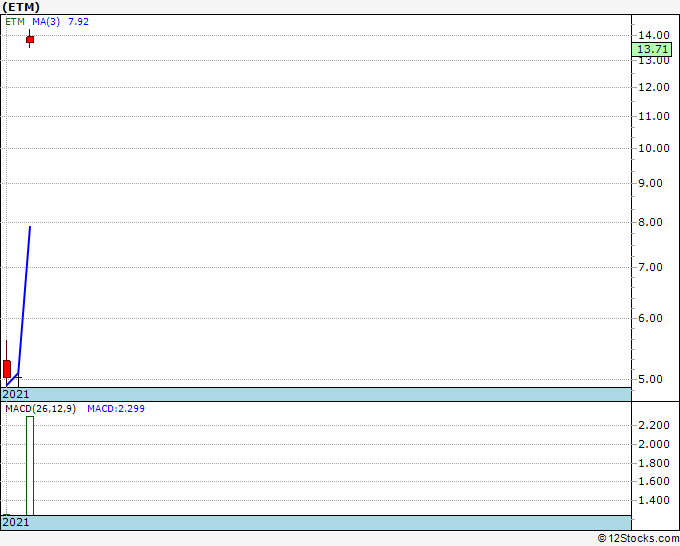Click the 6.00 price axis label
680x546 pixels.
(651, 318)
